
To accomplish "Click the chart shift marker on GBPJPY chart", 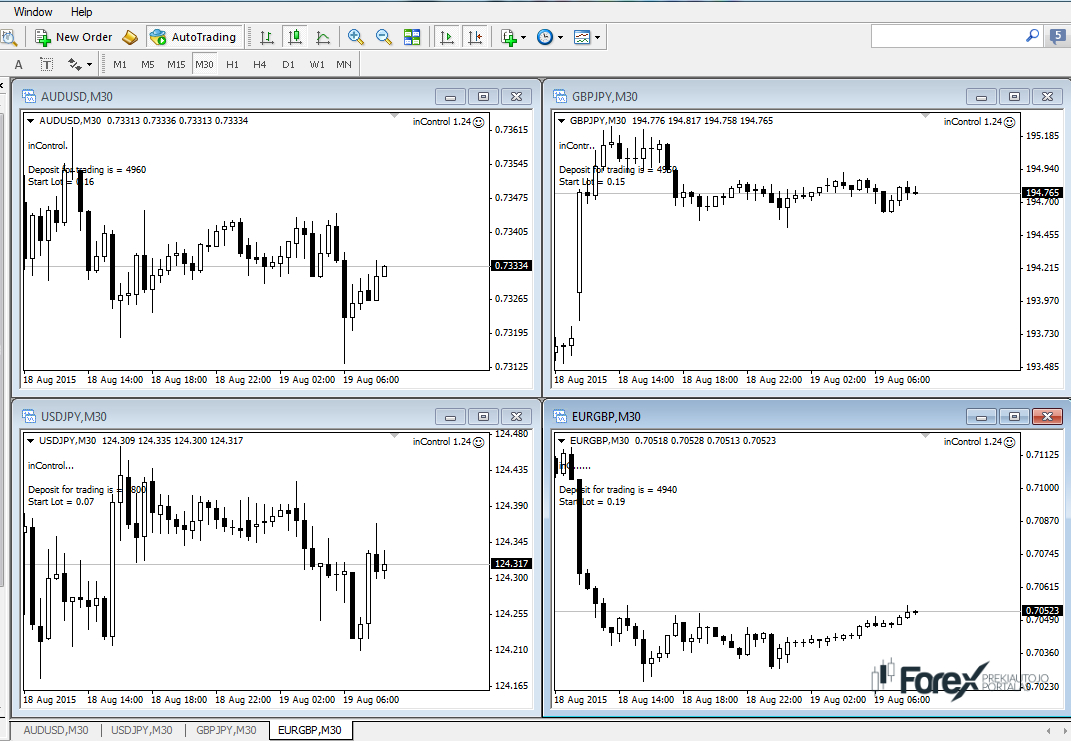I will coord(926,116).
